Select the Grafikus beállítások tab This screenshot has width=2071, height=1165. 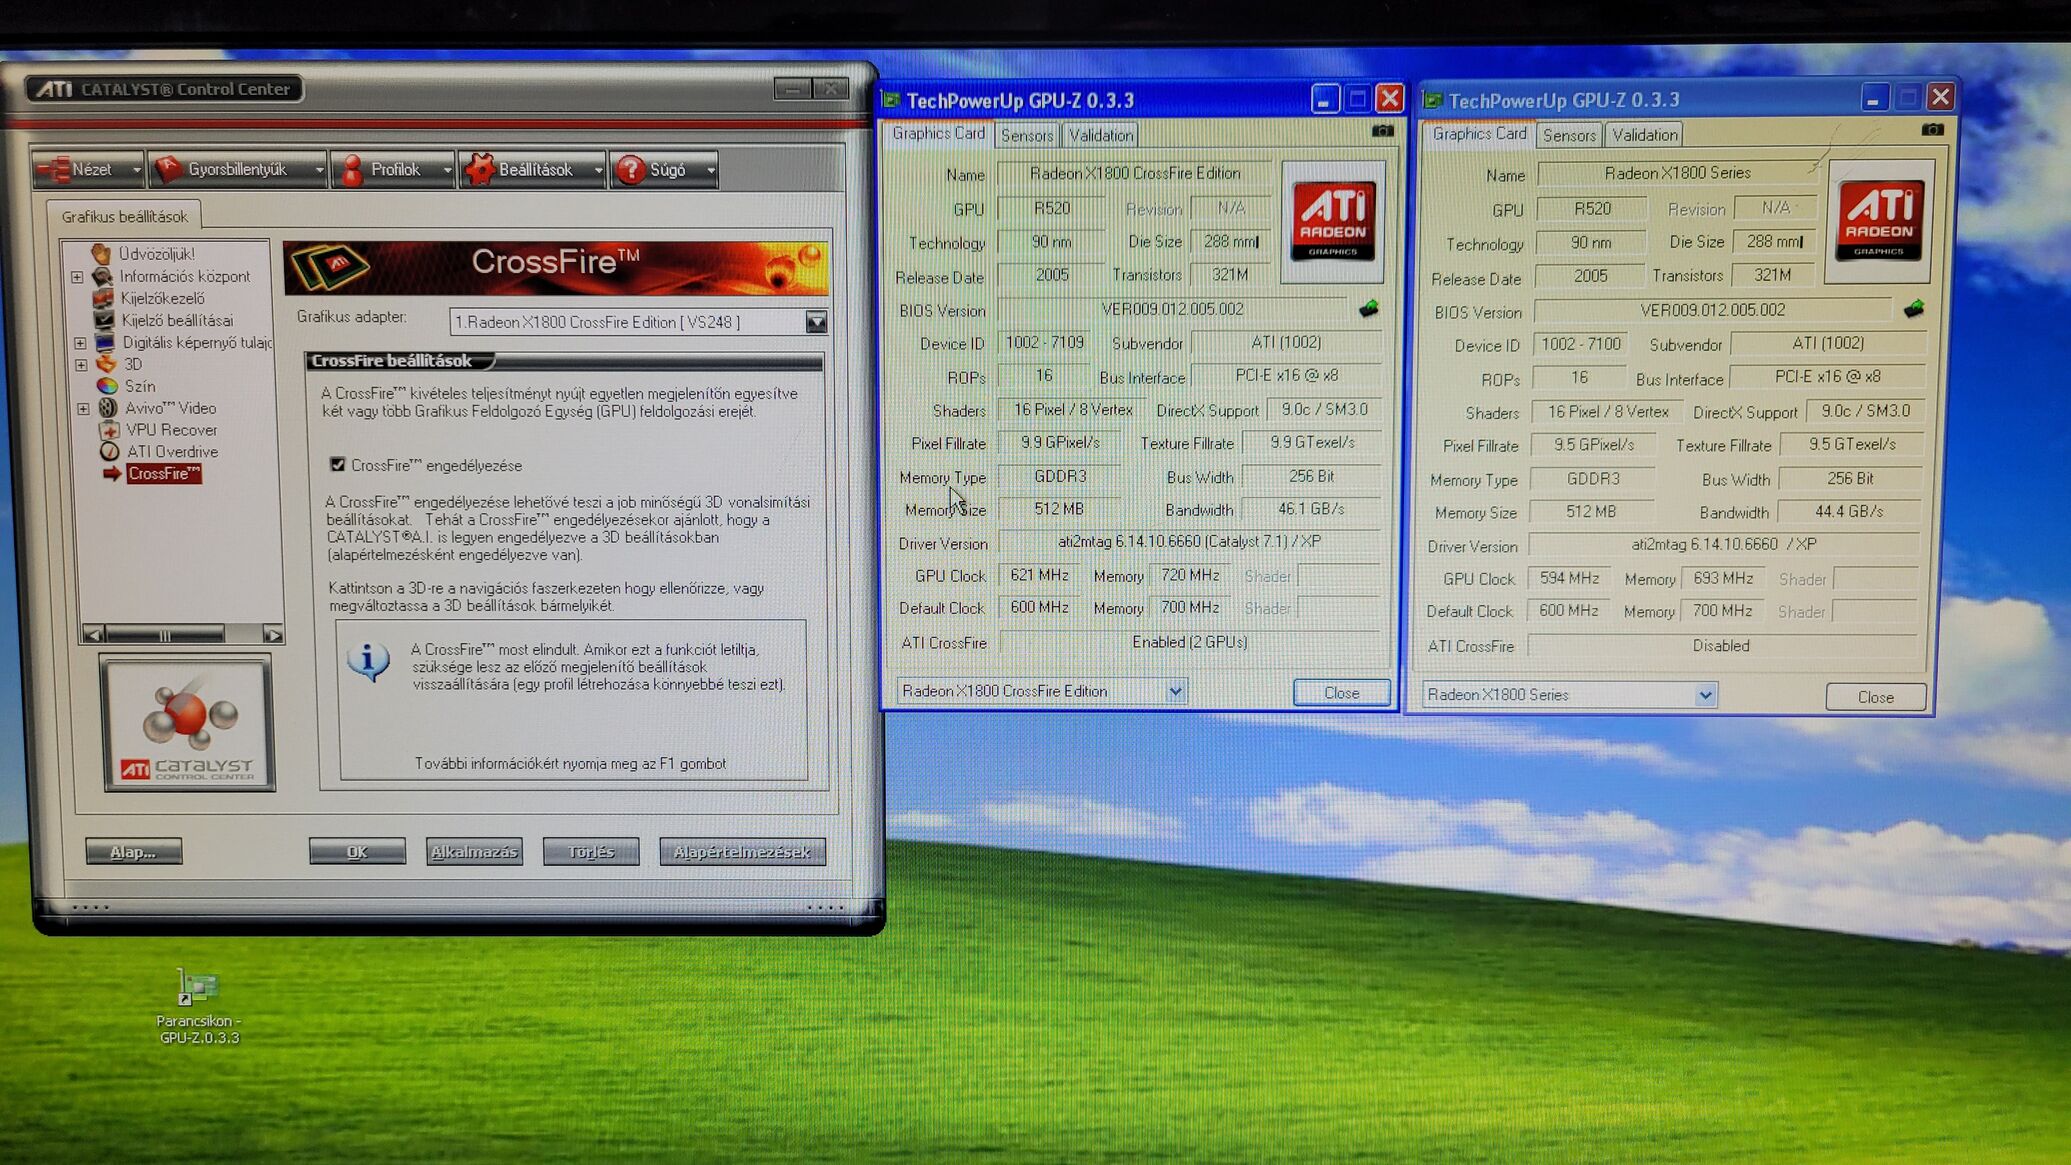124,216
